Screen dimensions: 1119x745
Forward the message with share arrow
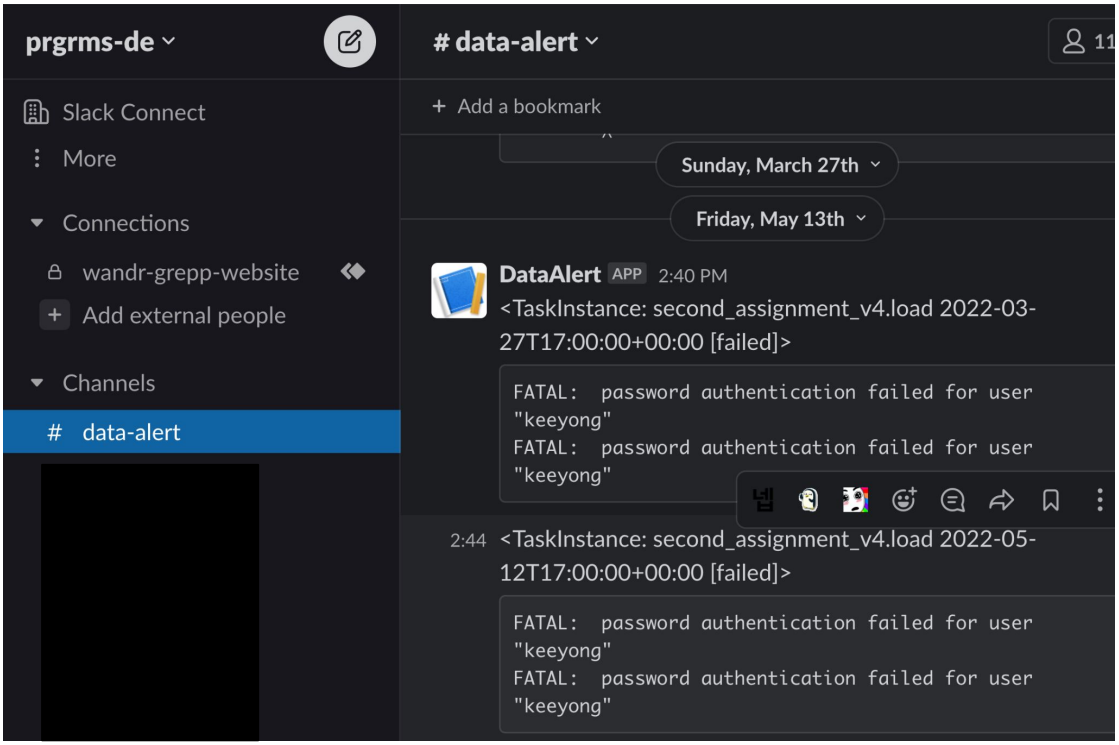pos(1001,500)
